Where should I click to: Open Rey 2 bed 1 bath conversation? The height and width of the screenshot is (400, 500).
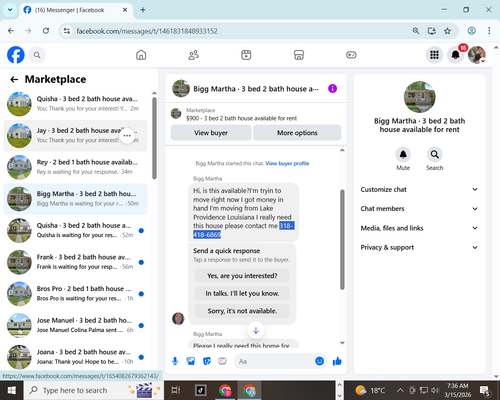75,167
